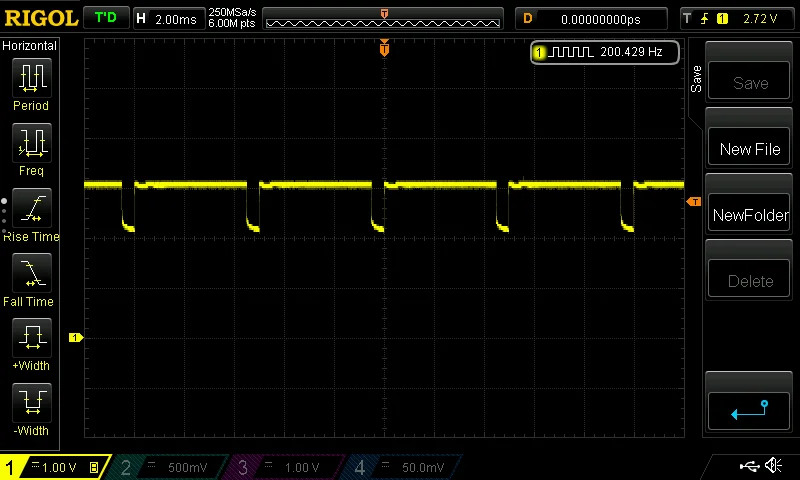Click the sound speaker icon

pyautogui.click(x=773, y=465)
